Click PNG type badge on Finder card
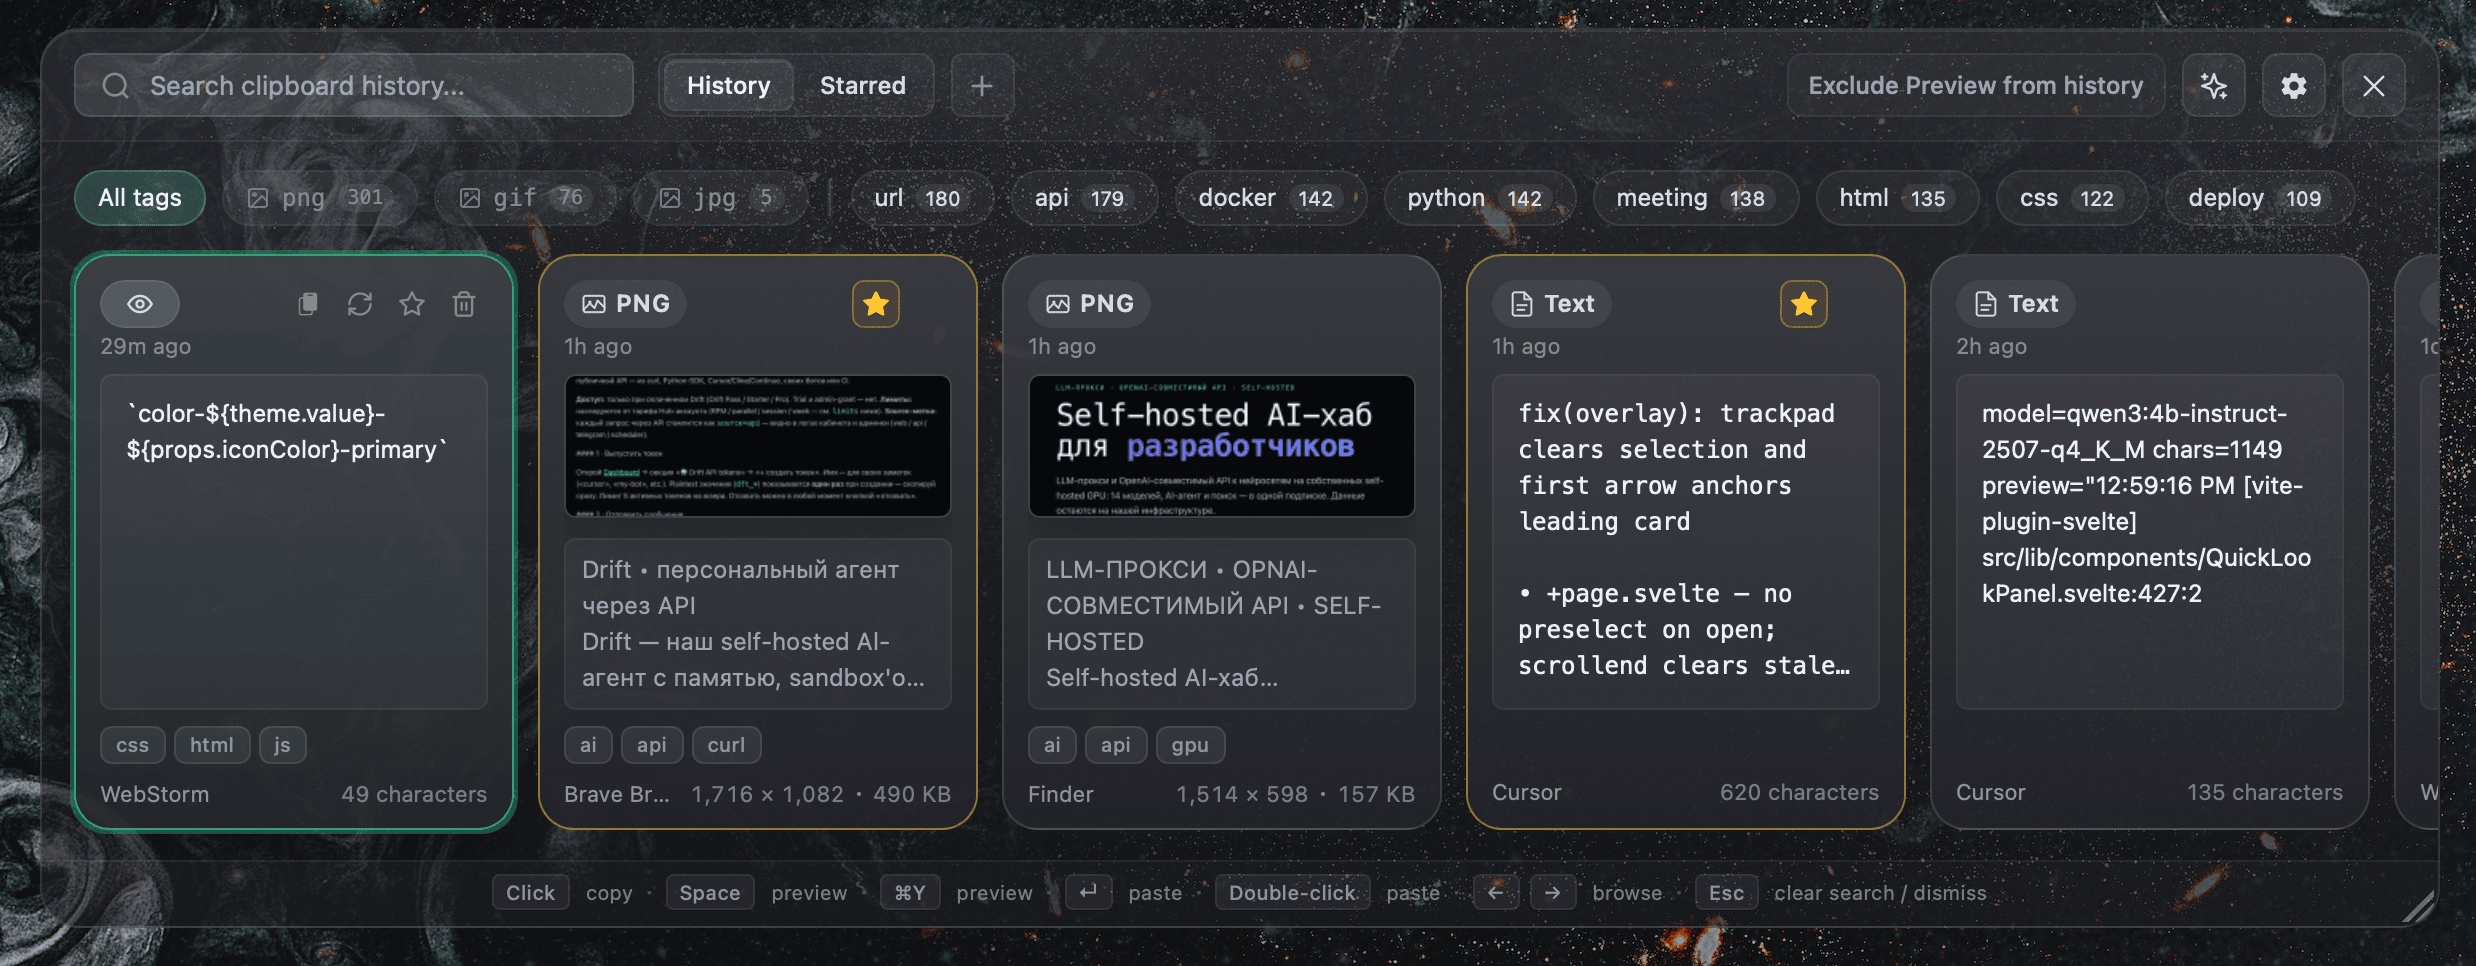The image size is (2476, 966). tap(1090, 304)
